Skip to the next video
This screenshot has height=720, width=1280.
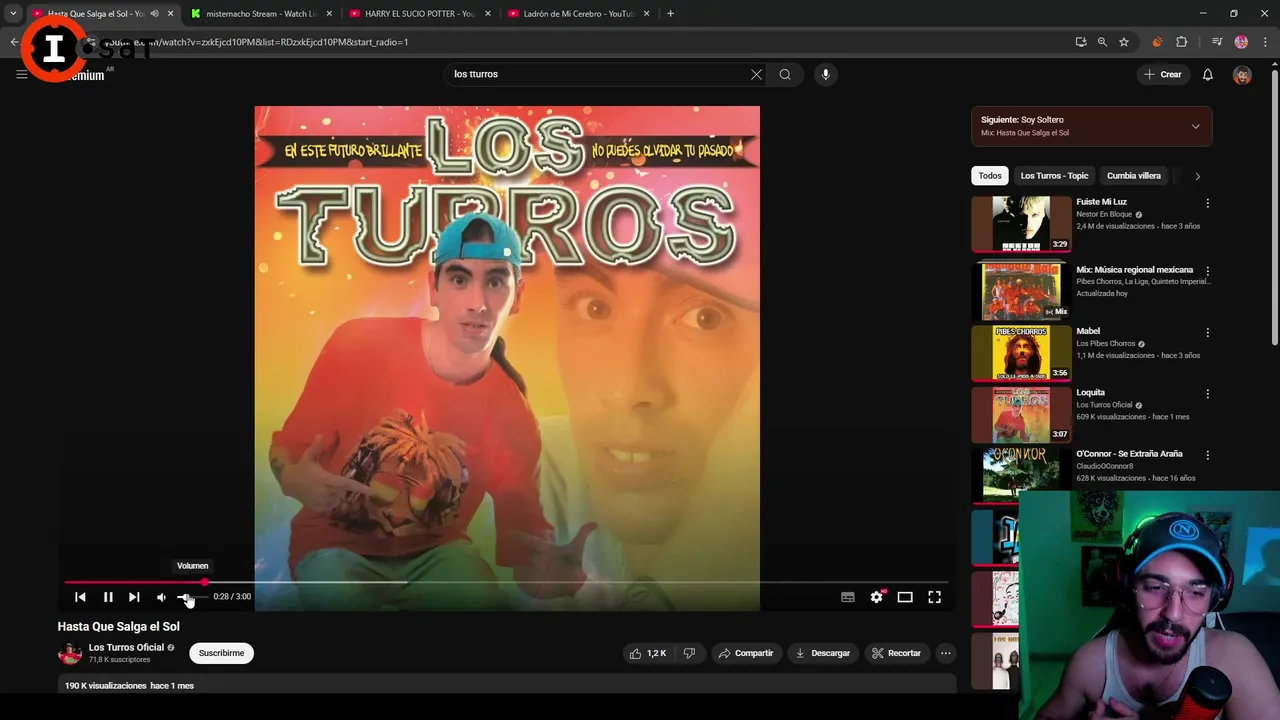click(134, 597)
